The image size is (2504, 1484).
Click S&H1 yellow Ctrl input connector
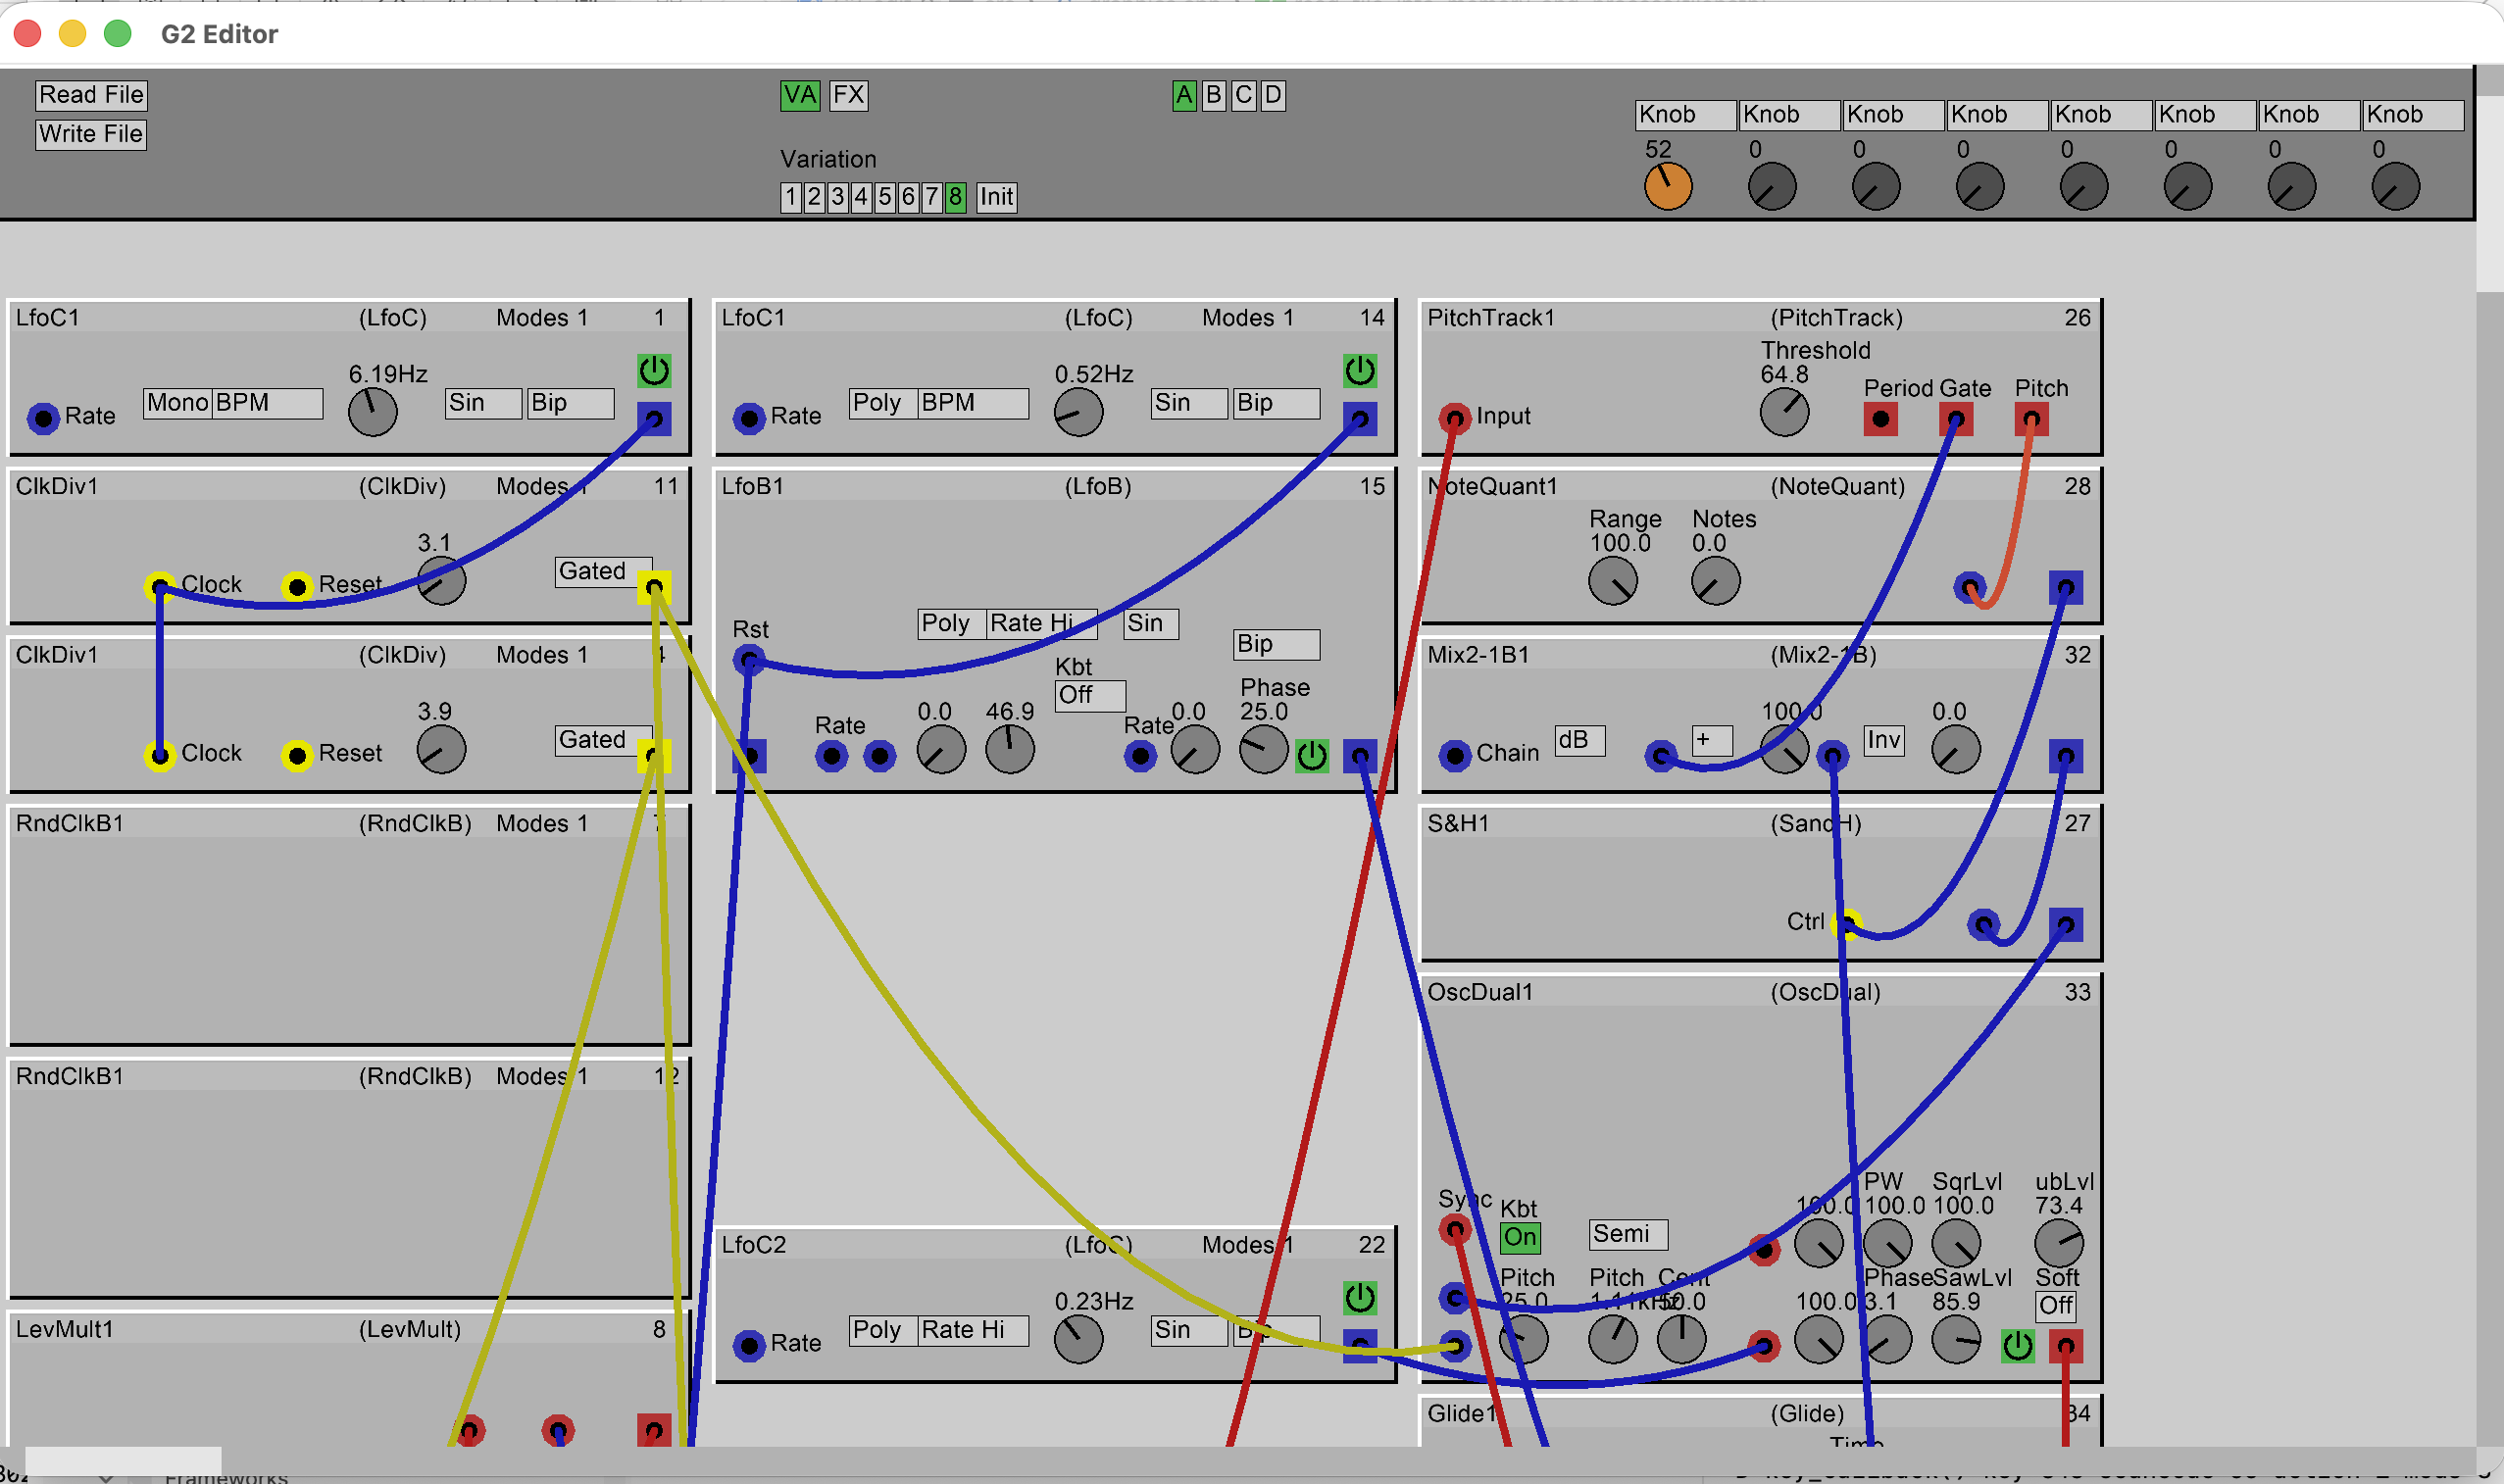(x=1847, y=923)
